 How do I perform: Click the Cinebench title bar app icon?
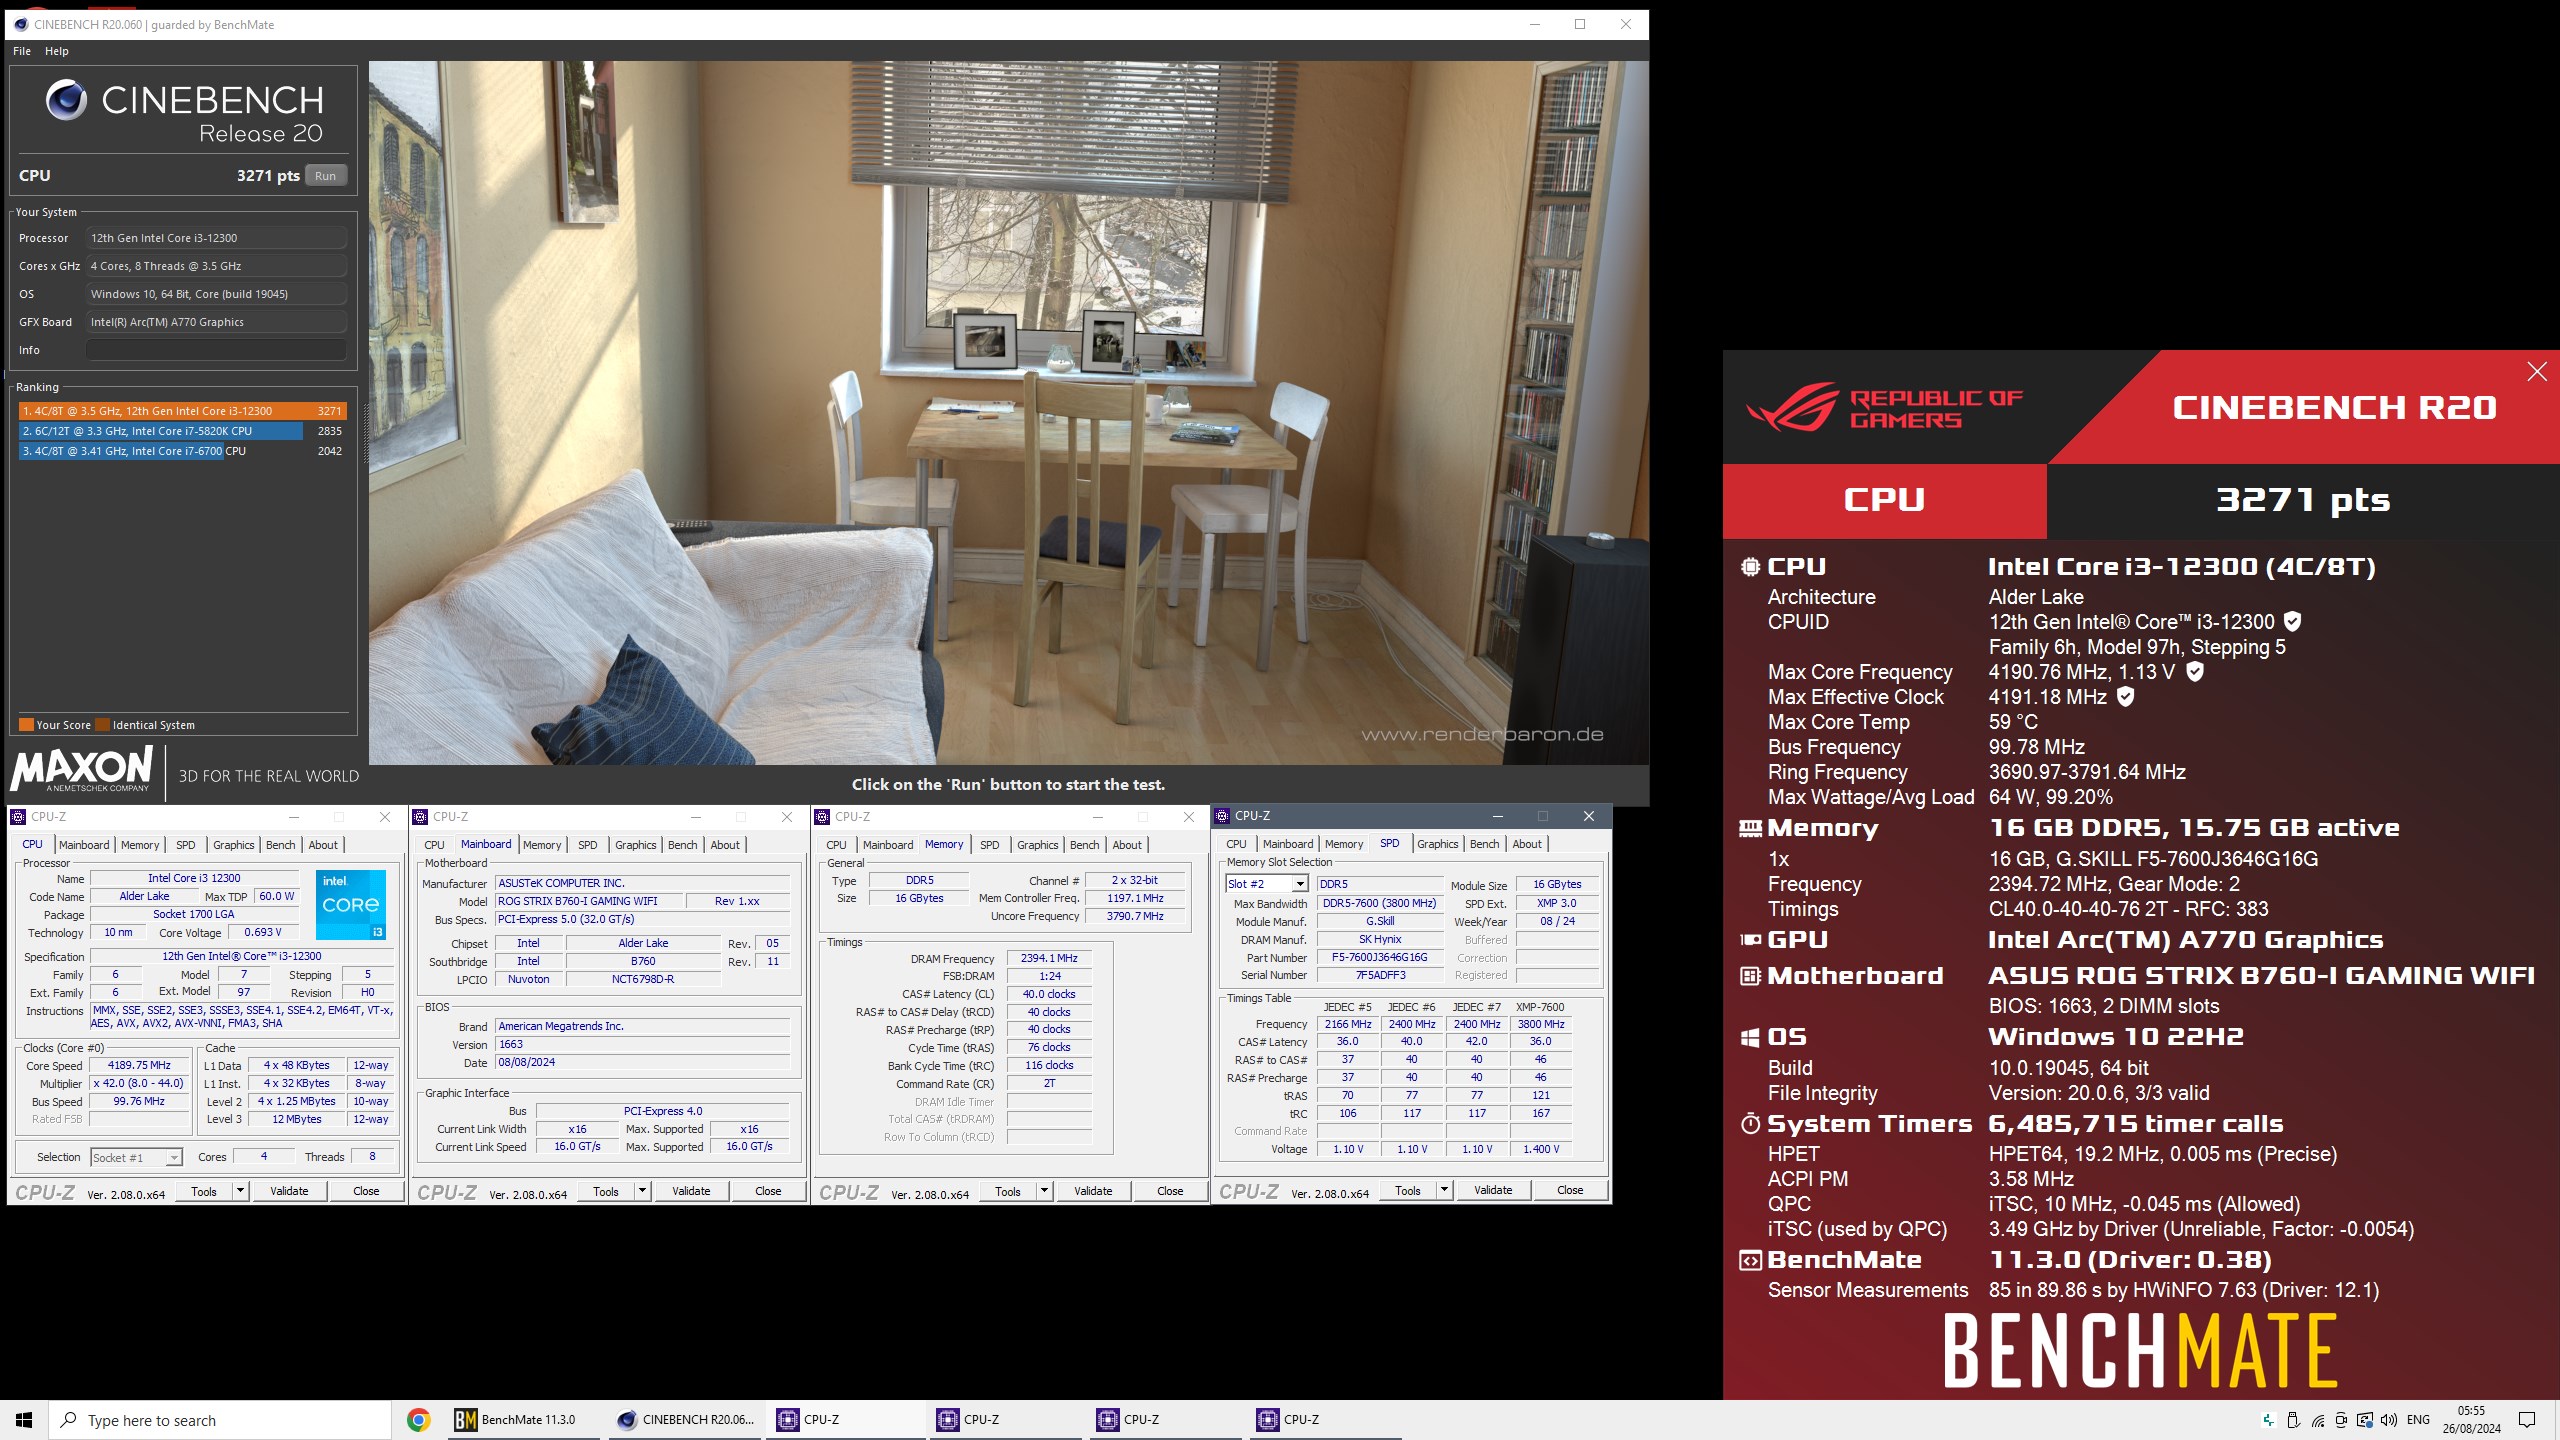[x=20, y=24]
